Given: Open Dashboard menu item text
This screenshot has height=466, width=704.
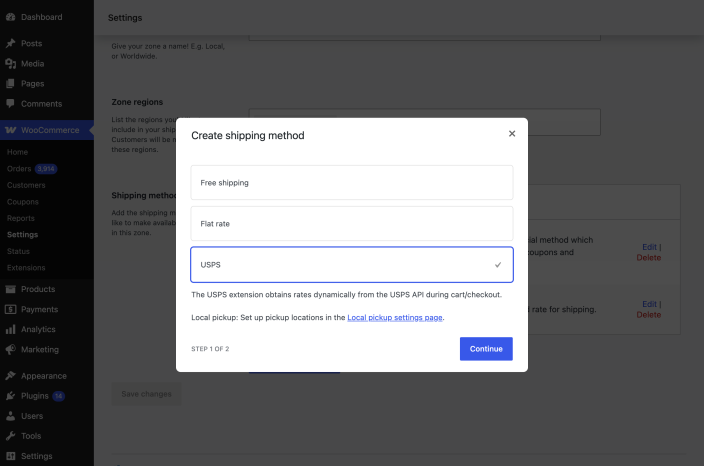Looking at the screenshot, I should (42, 17).
